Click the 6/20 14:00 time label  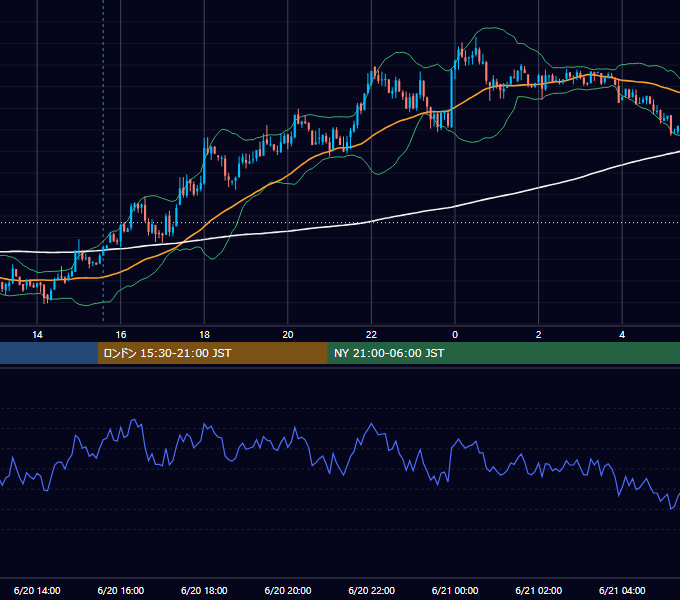[37, 590]
